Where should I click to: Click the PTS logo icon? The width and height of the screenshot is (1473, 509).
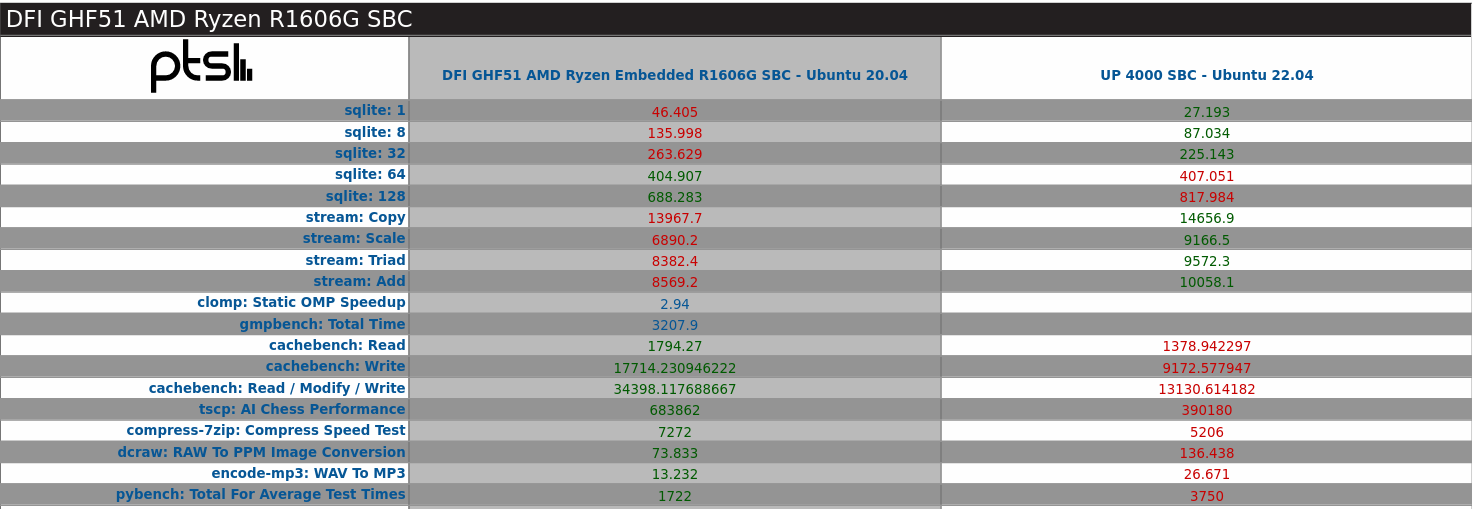[202, 68]
